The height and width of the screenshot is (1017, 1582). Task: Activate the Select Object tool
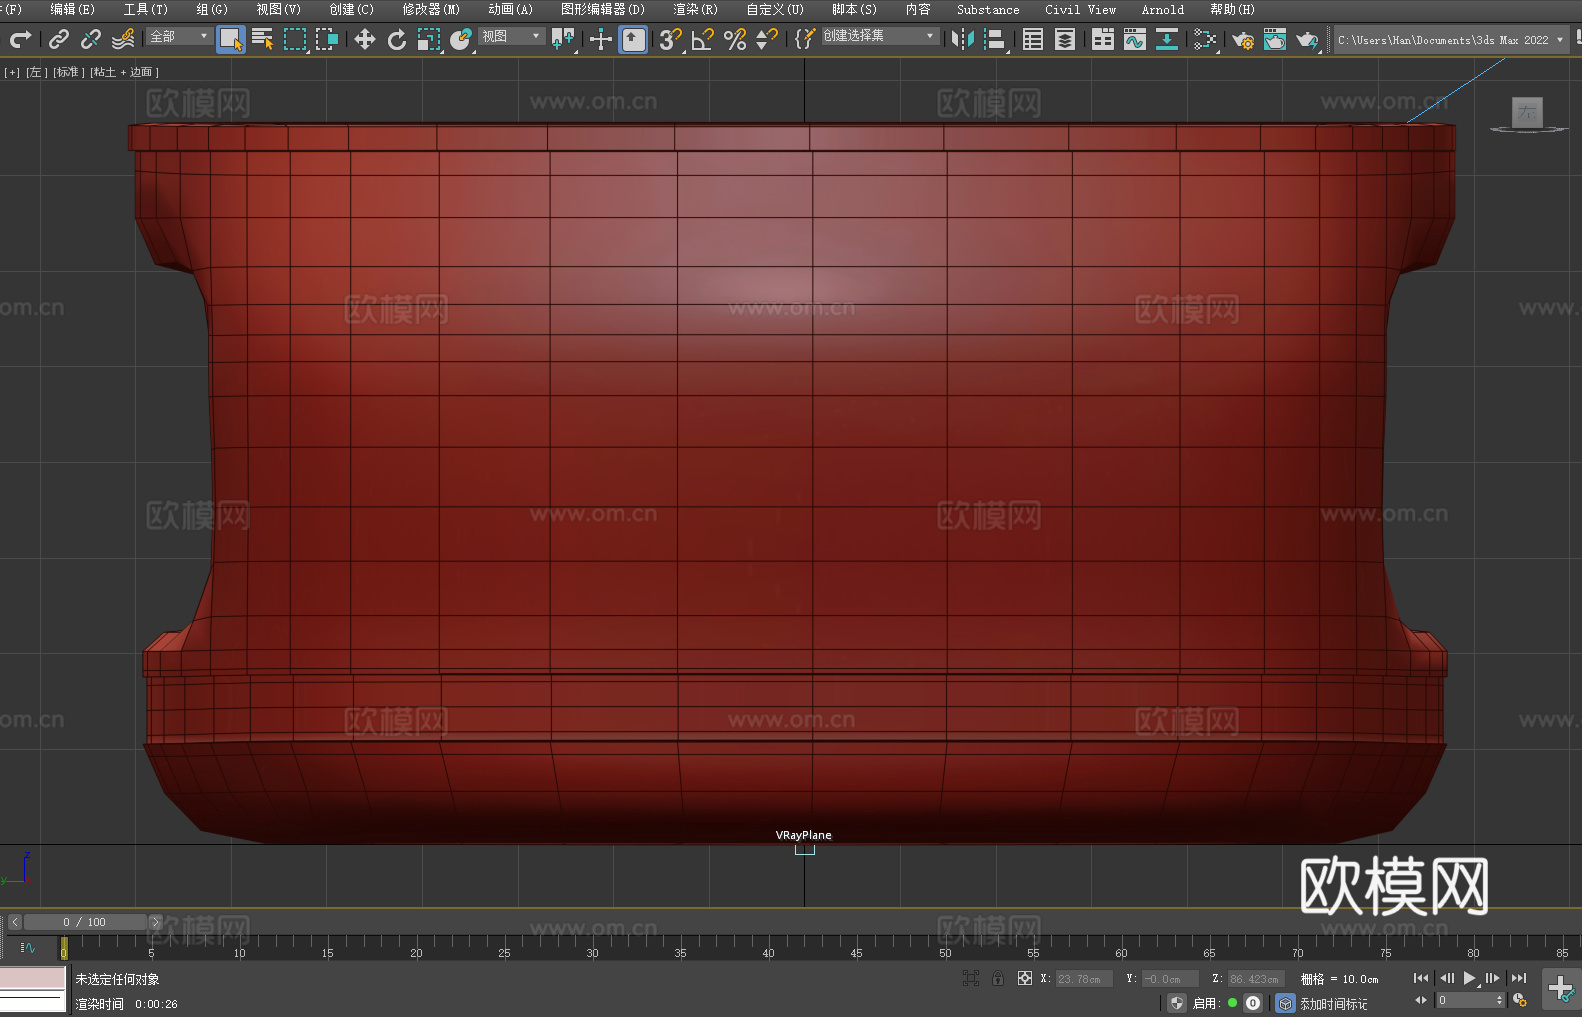pos(231,39)
